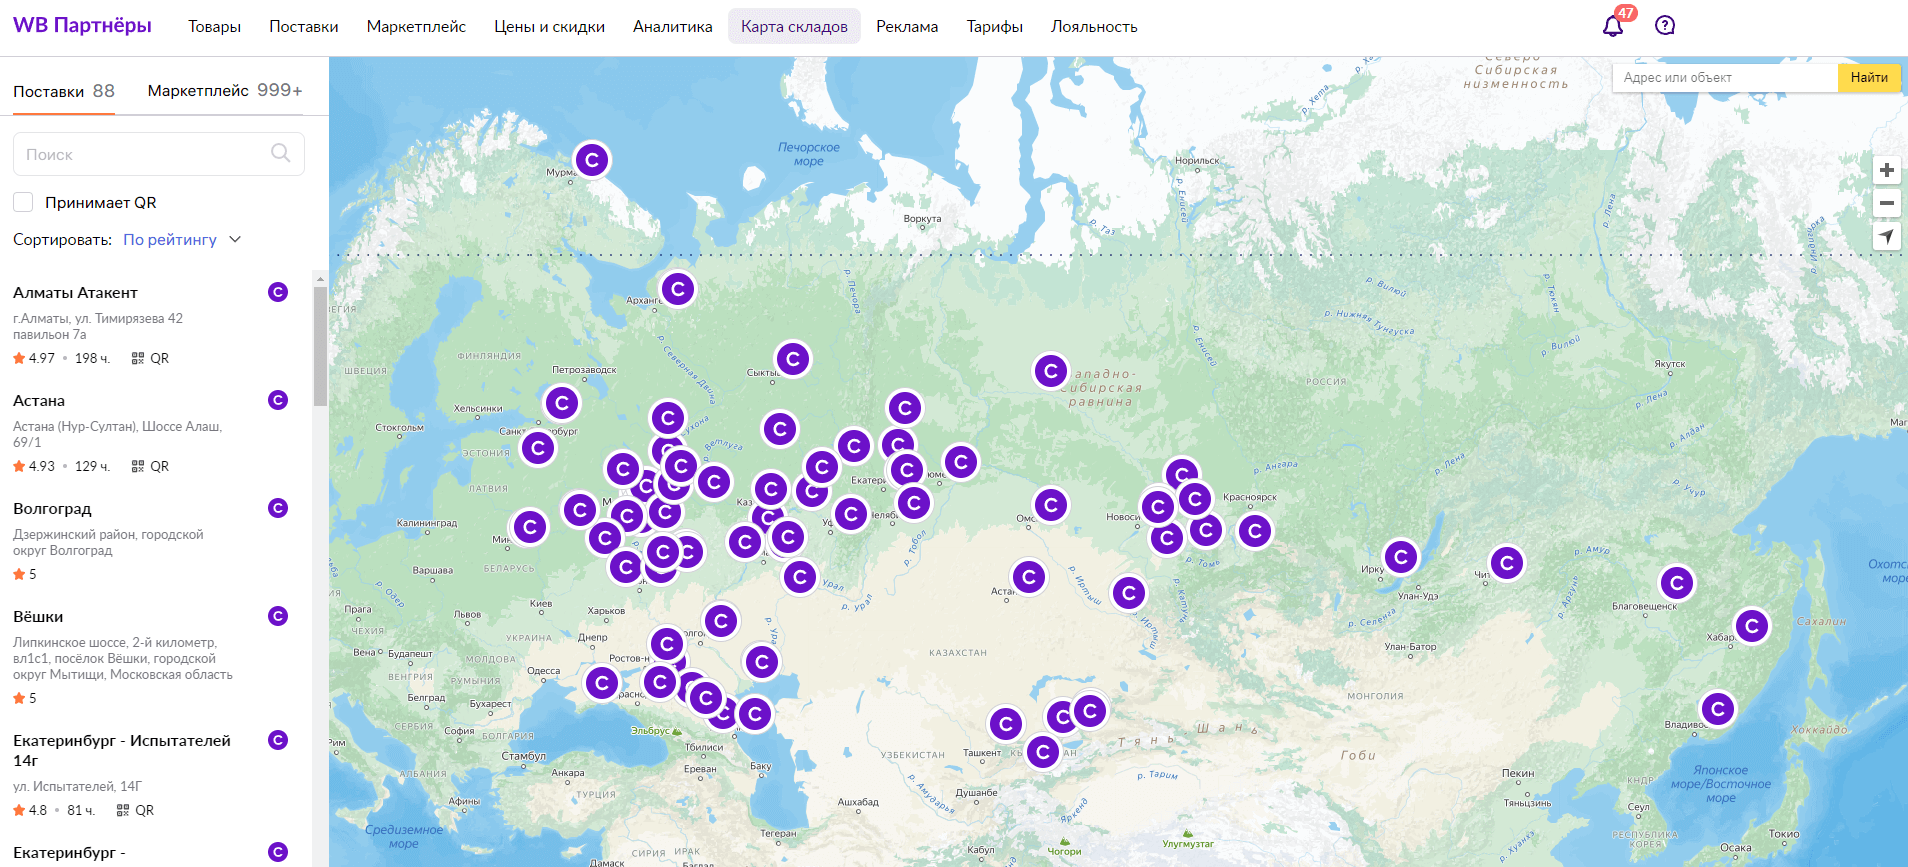Select warehouse marker at Красноярск
The height and width of the screenshot is (867, 1908).
click(x=1255, y=531)
